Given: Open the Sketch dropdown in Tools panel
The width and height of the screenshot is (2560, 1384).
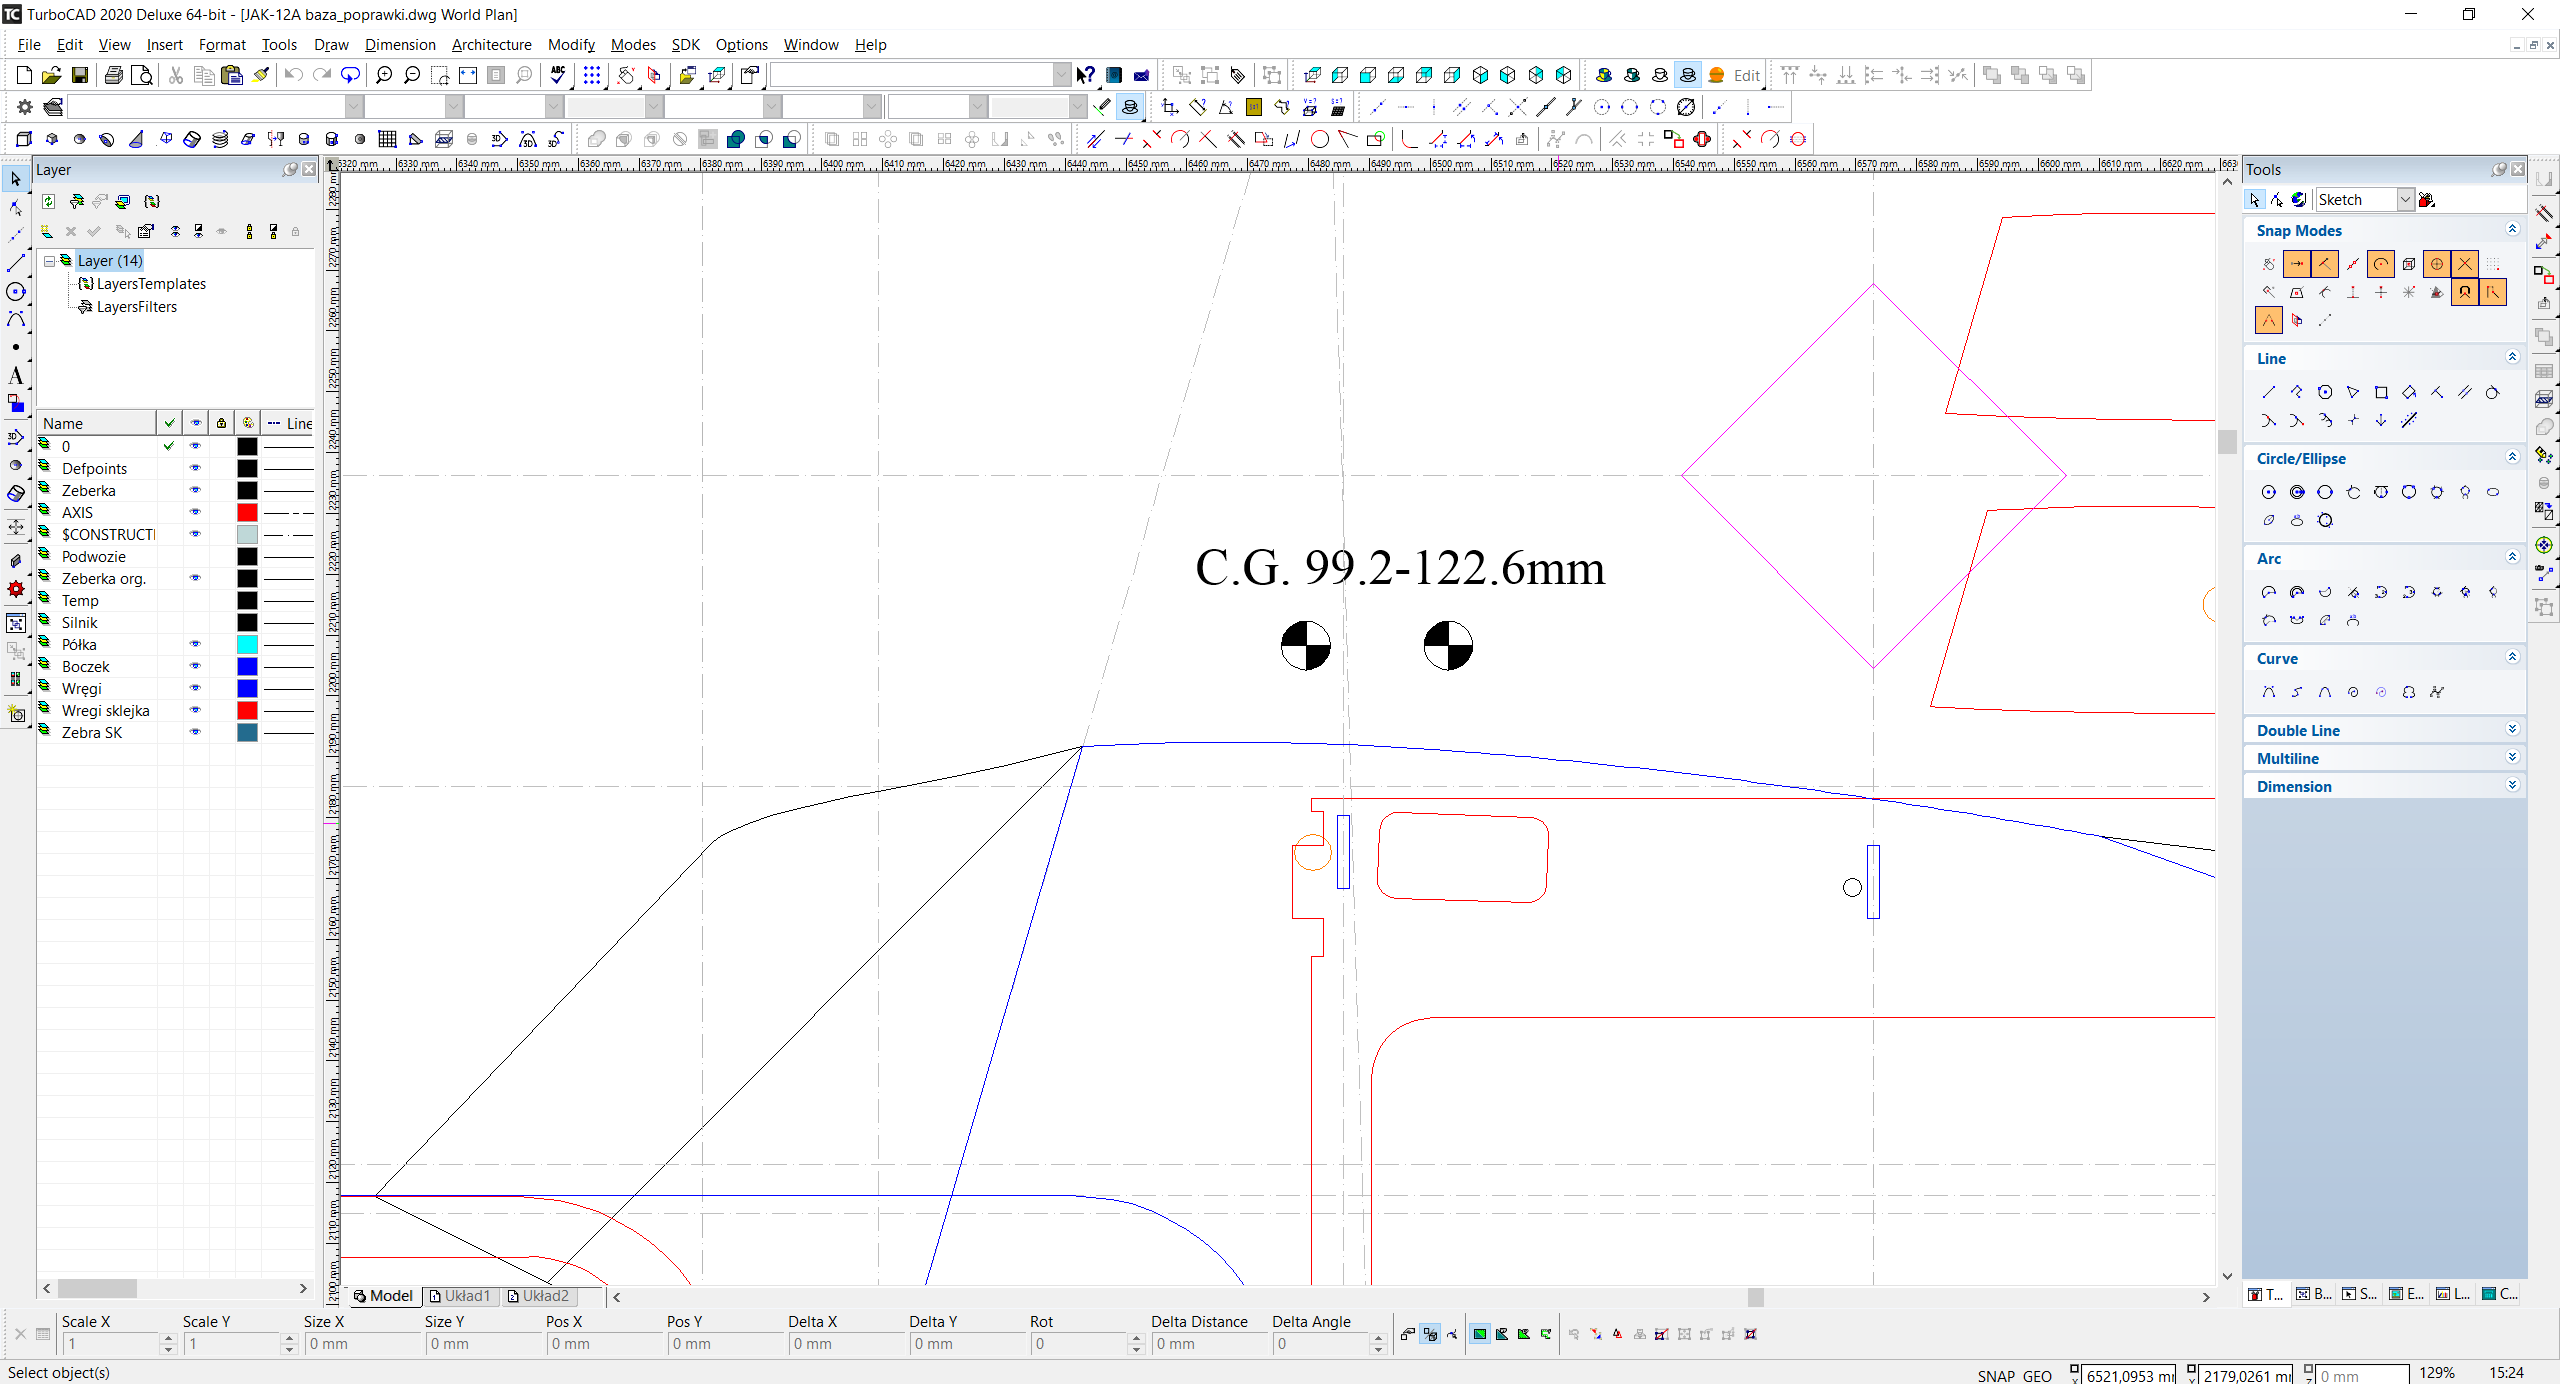Looking at the screenshot, I should pyautogui.click(x=2404, y=200).
